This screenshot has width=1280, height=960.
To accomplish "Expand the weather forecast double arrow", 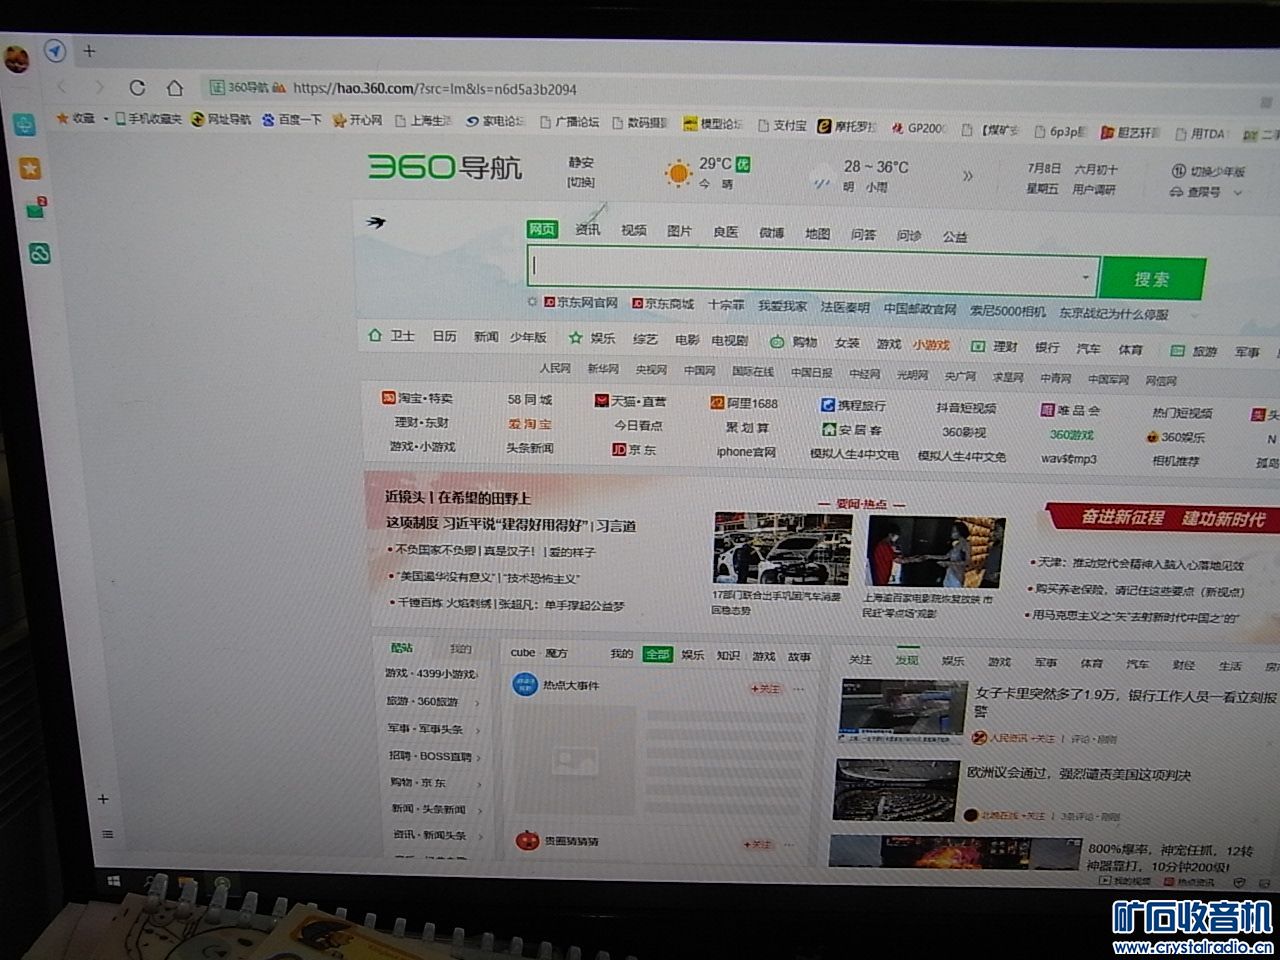I will tap(968, 176).
